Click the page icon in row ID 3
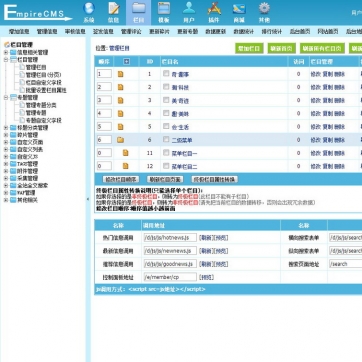The image size is (362, 362). [x=120, y=100]
